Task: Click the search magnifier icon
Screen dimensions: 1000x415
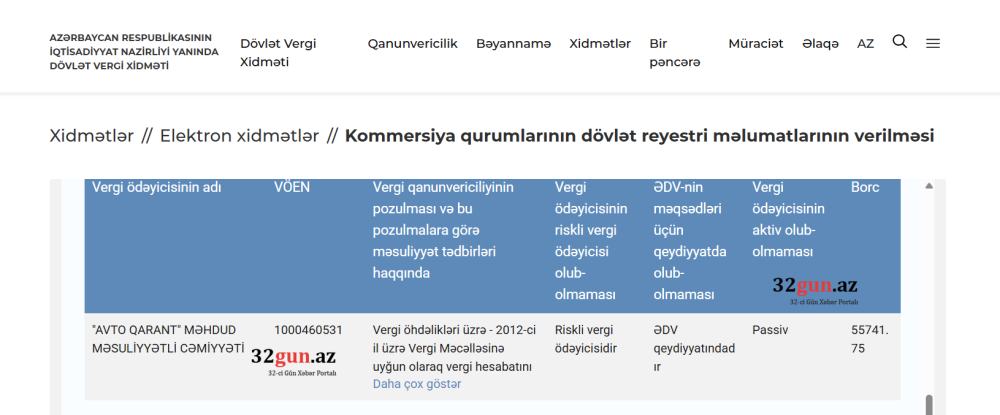Action: [899, 42]
